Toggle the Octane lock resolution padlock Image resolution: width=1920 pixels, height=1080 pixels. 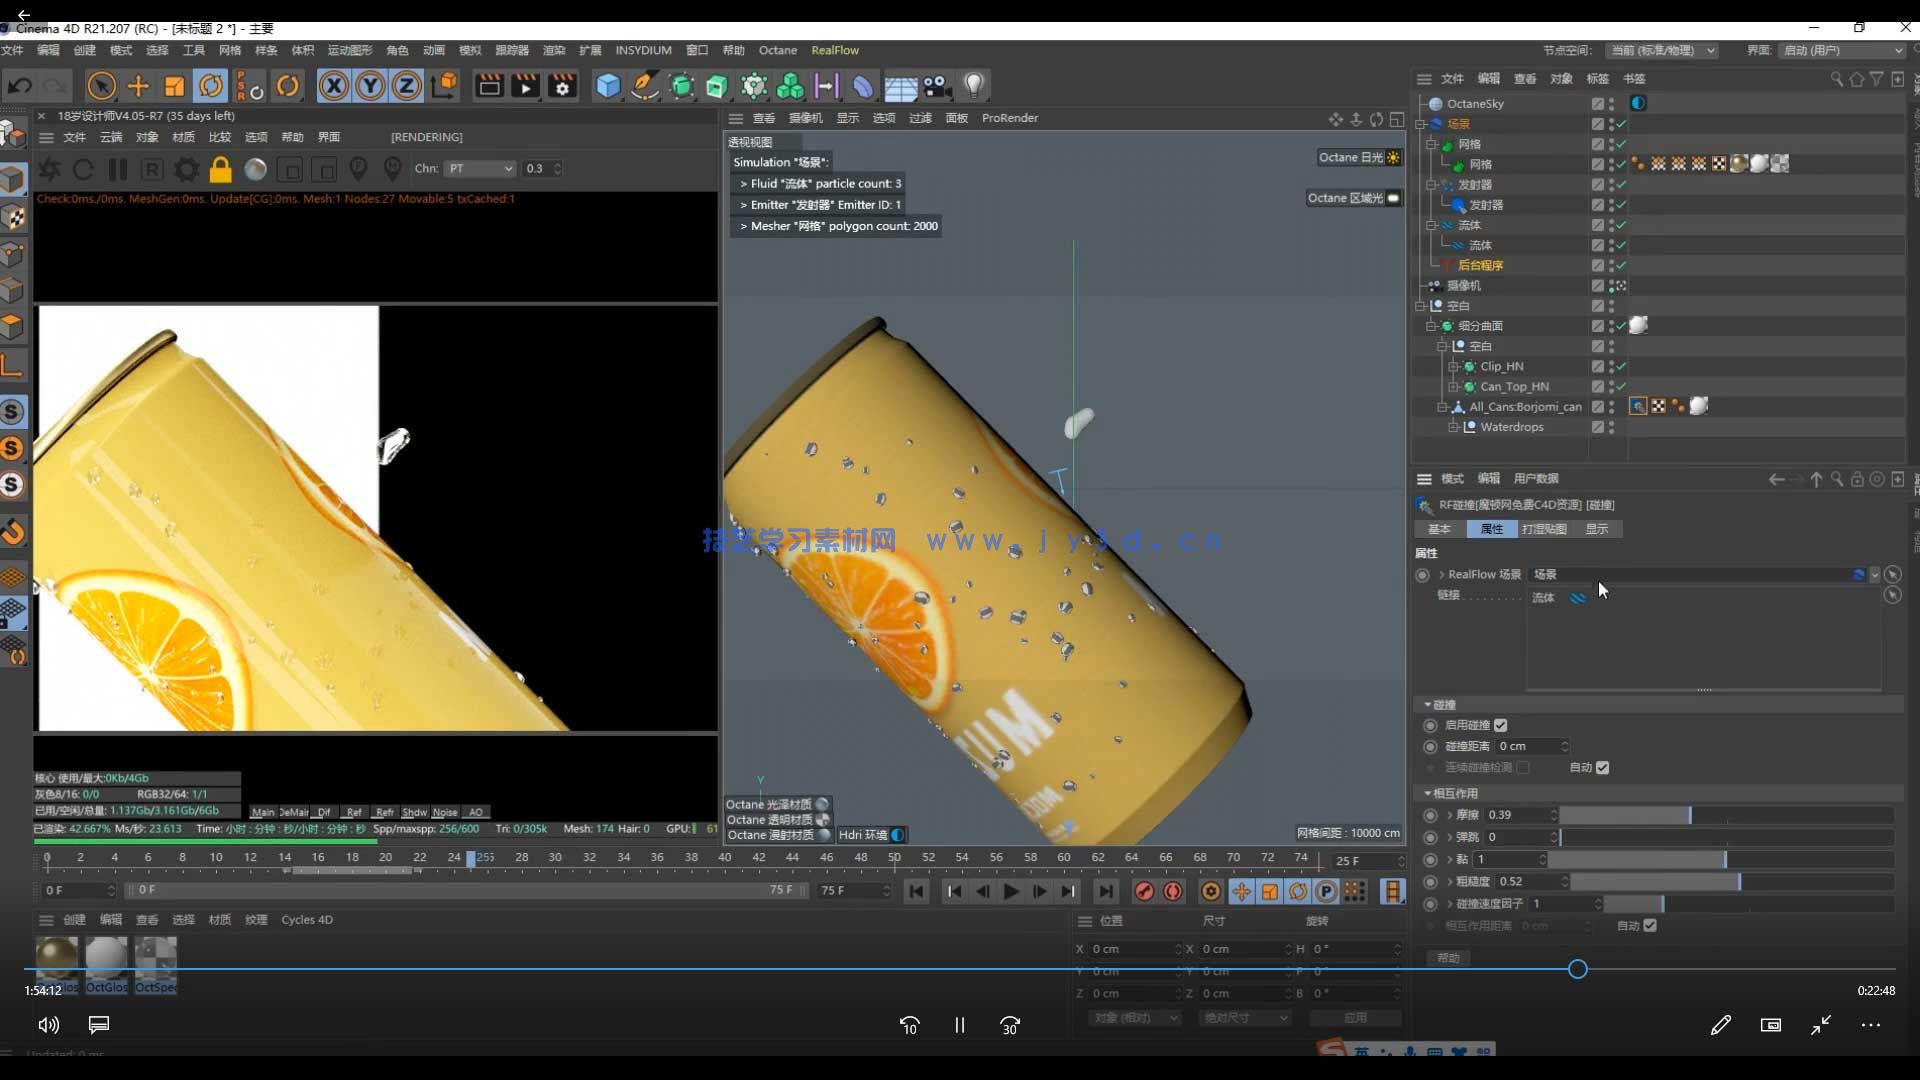click(x=220, y=170)
